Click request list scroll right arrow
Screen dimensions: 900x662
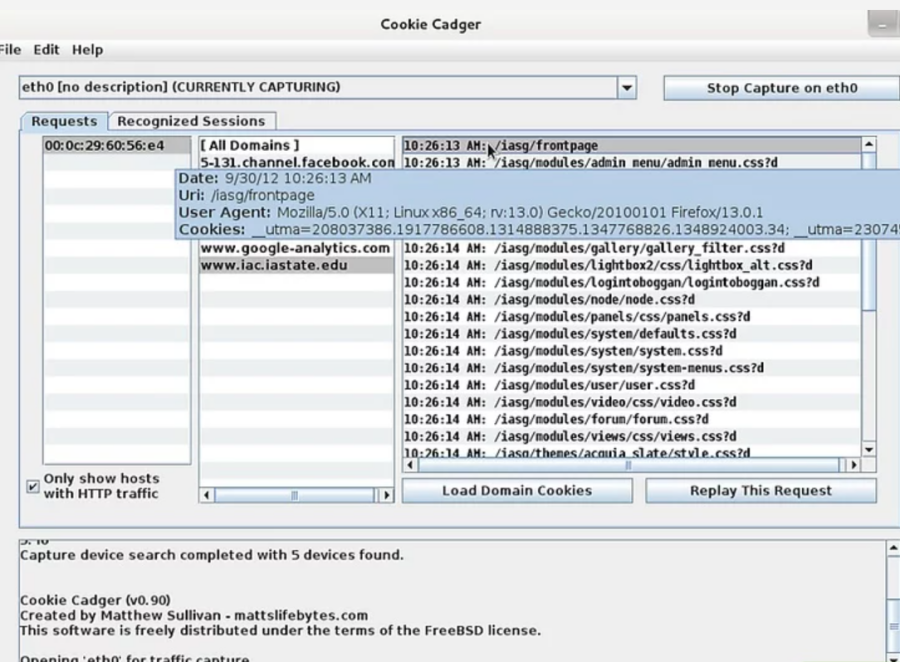point(854,465)
